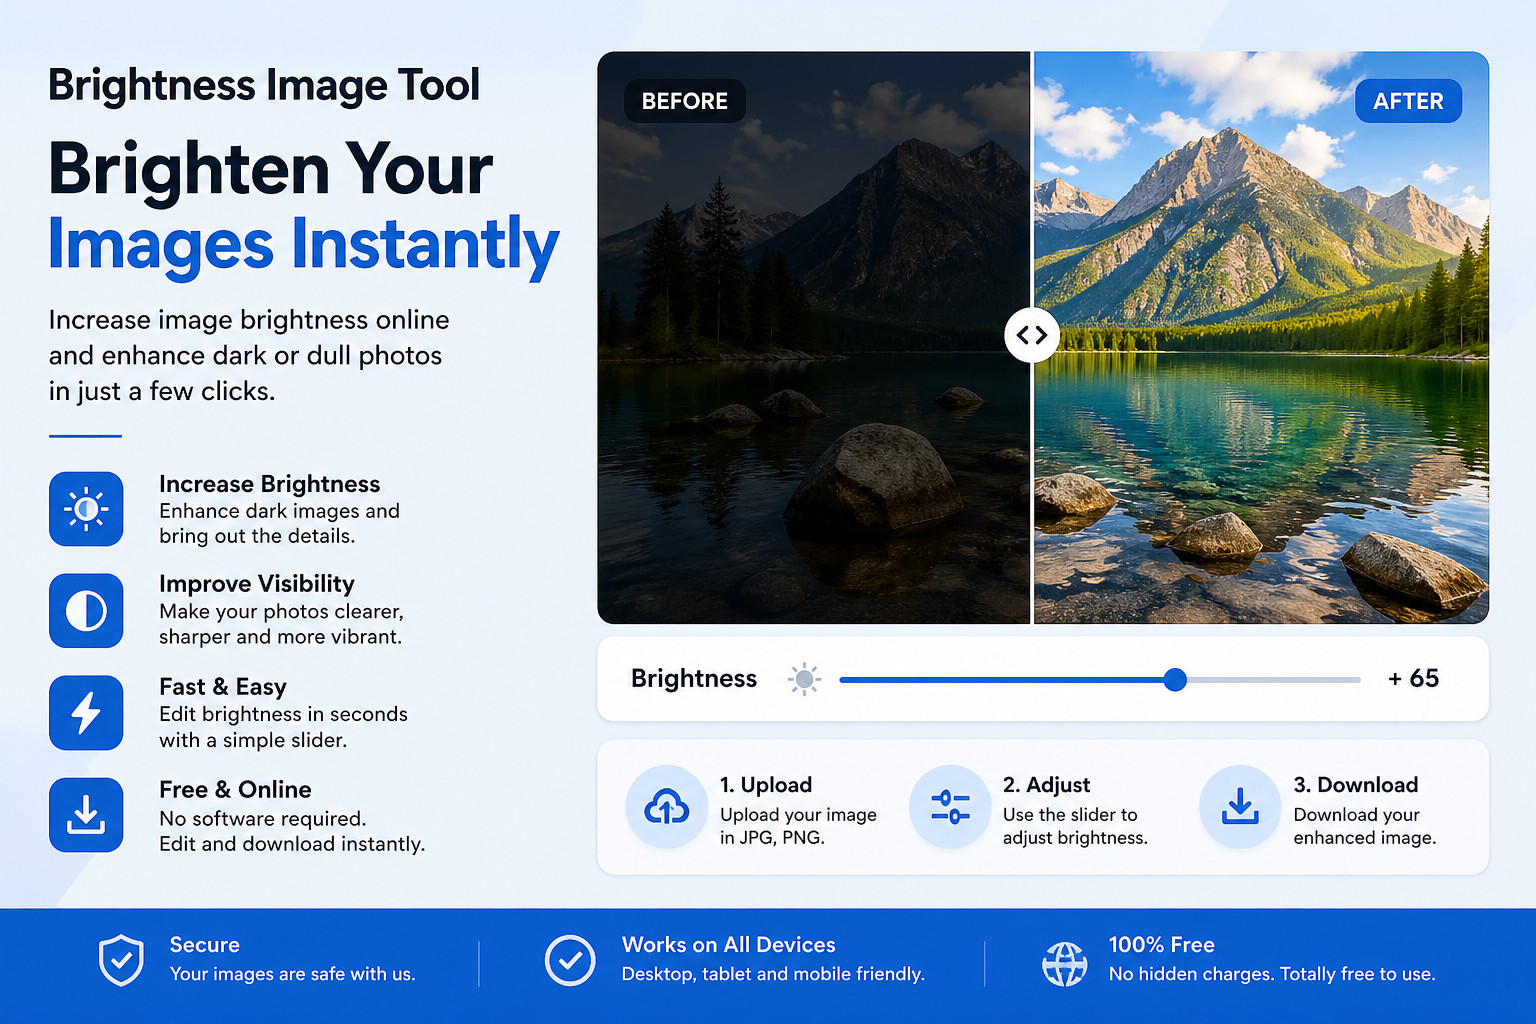Click the Works on All Devices checkmark icon
Image resolution: width=1536 pixels, height=1024 pixels.
(570, 961)
